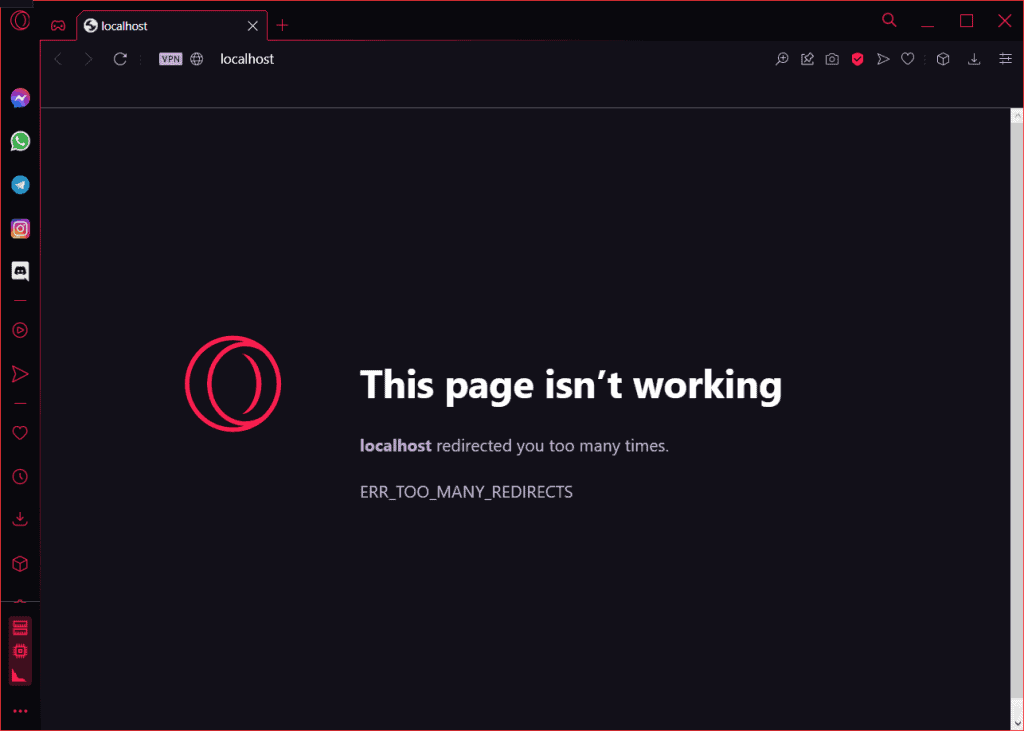The height and width of the screenshot is (731, 1024).
Task: Select the localhost tab
Action: [x=172, y=26]
